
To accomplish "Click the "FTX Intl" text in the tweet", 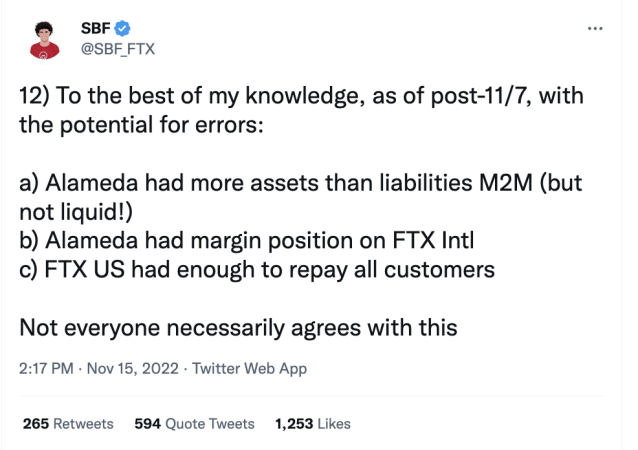I will pos(434,240).
